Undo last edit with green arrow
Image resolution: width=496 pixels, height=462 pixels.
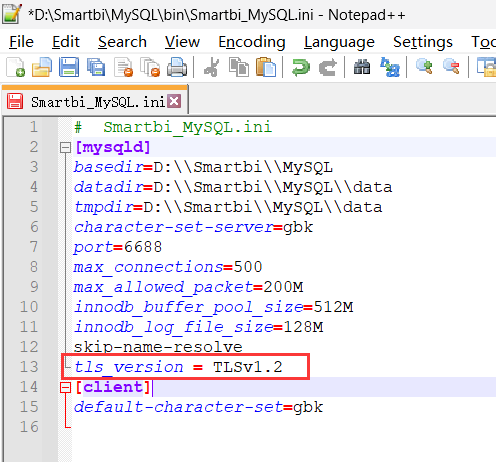301,67
